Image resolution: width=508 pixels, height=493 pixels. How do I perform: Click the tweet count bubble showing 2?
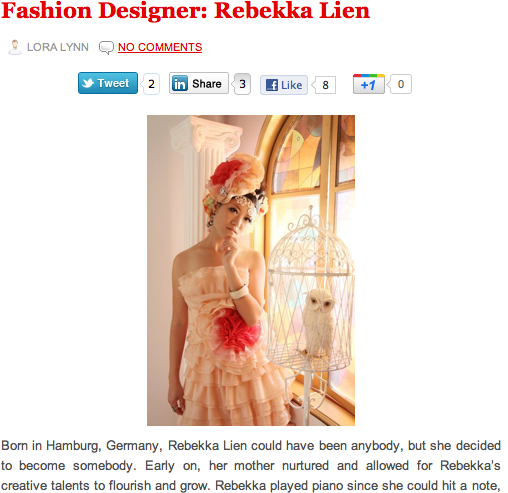(x=151, y=84)
